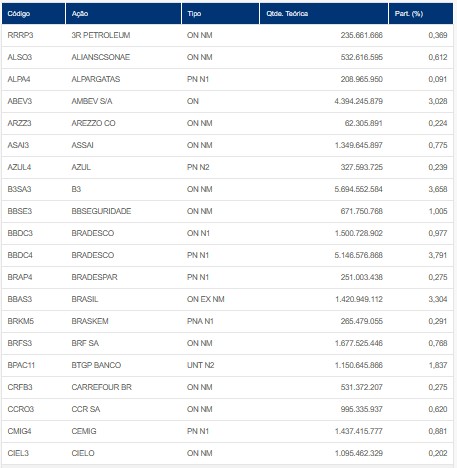Click ON EX NM type cell

[x=206, y=299]
